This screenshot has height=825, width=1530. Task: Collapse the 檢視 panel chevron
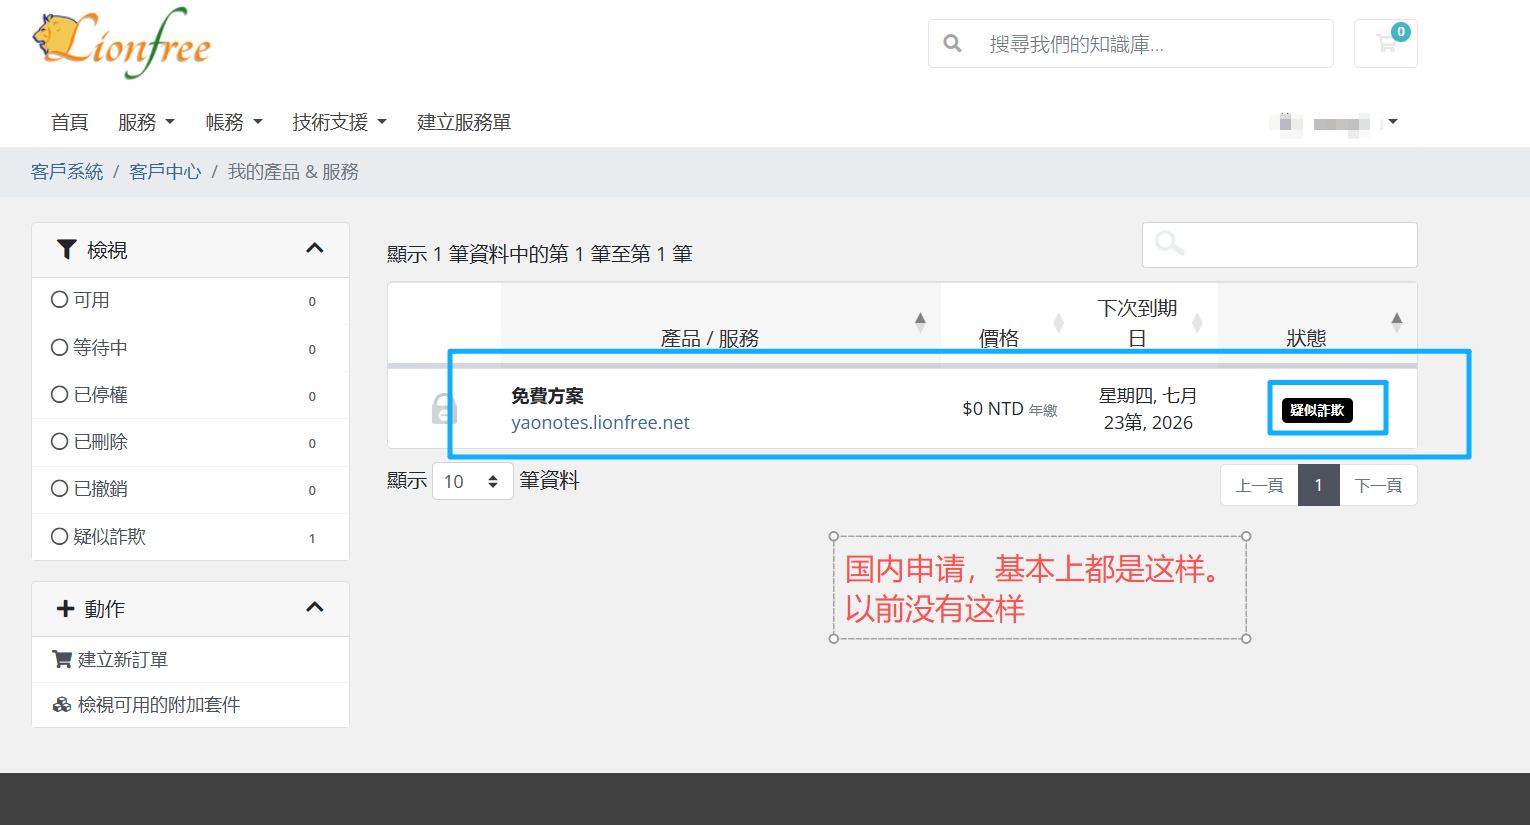point(315,248)
